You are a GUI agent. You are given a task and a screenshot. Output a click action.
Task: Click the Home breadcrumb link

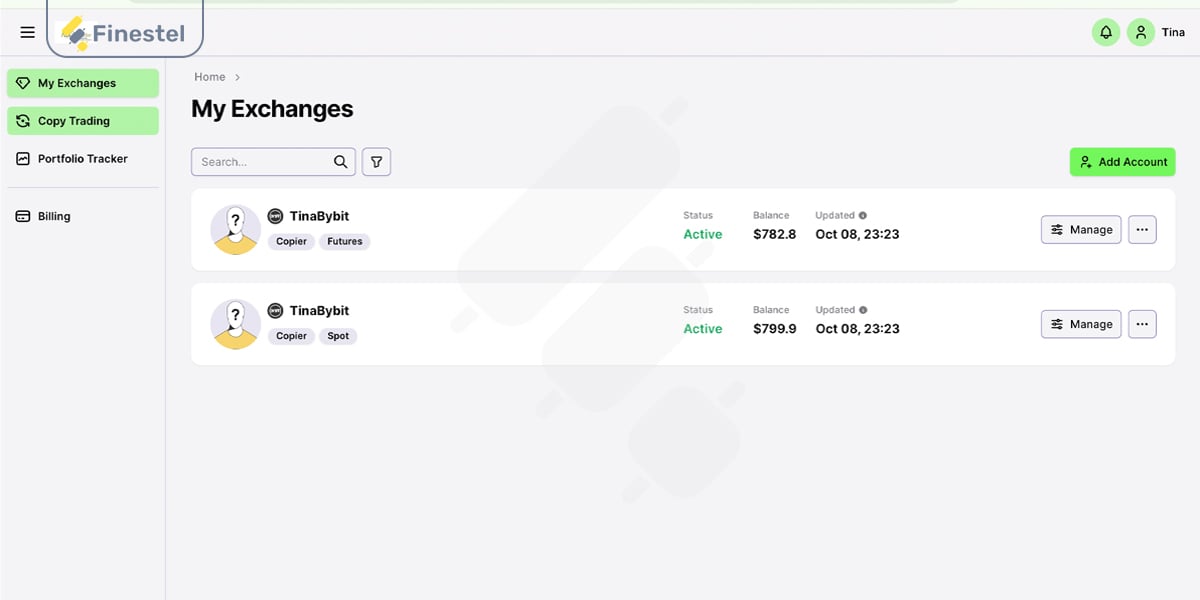click(x=210, y=77)
